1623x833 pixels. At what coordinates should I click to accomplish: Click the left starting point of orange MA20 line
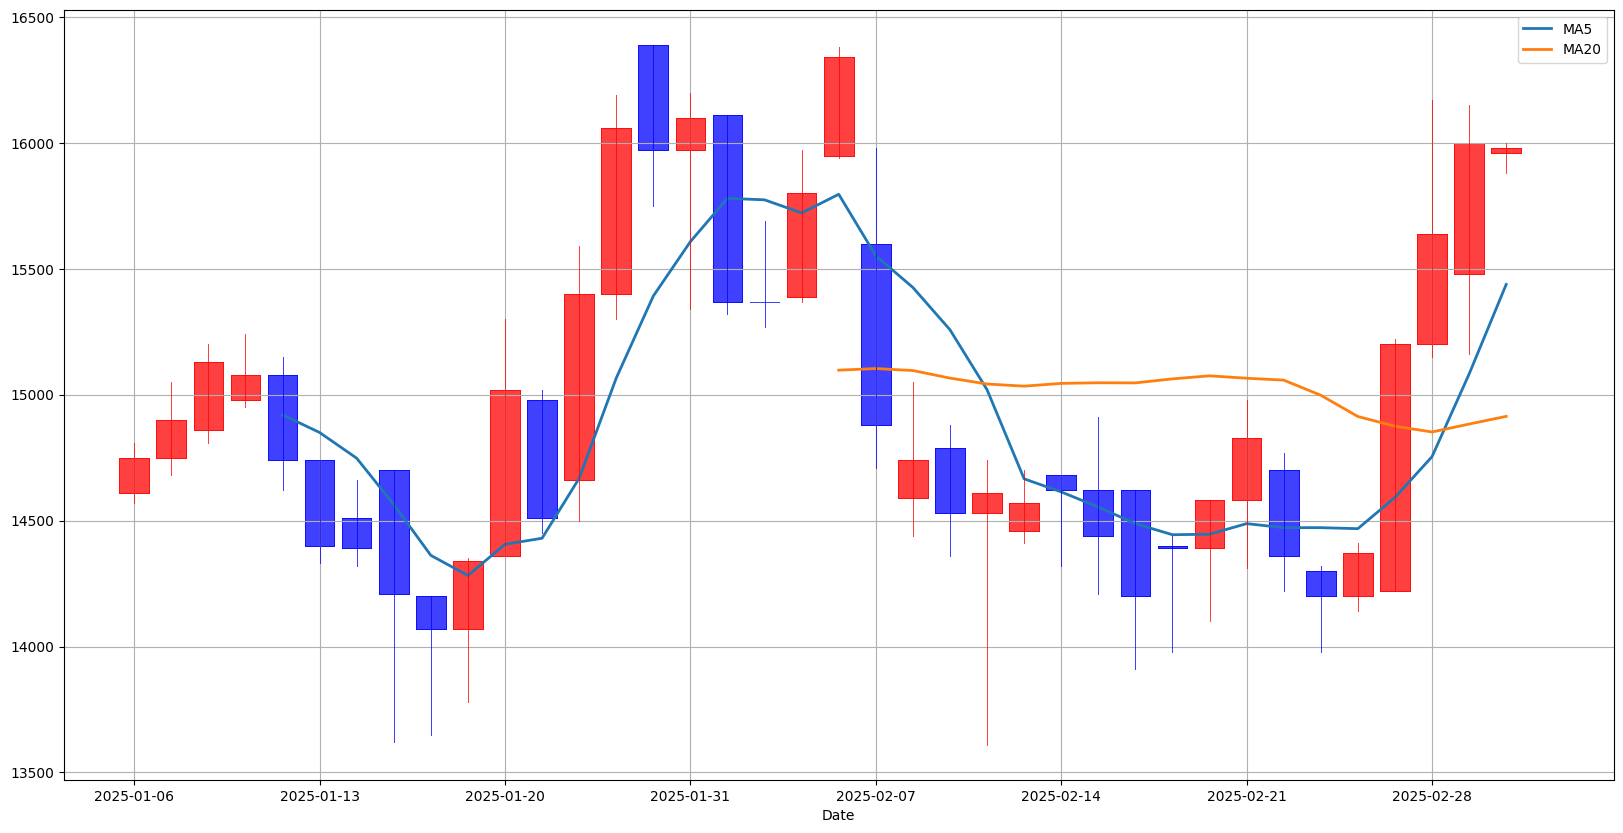click(838, 370)
